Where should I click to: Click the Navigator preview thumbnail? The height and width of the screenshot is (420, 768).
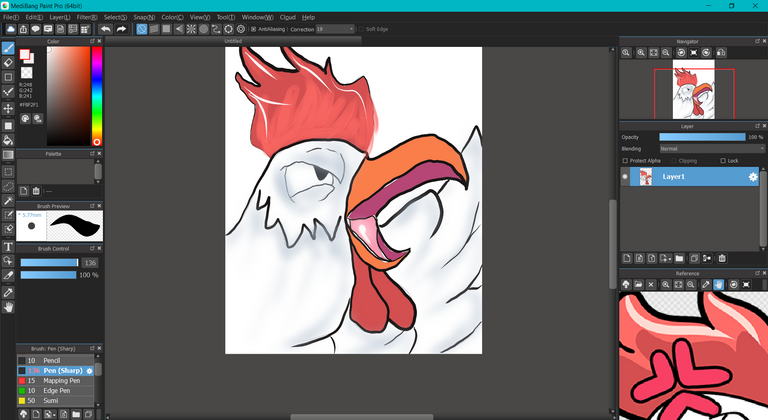tap(694, 89)
